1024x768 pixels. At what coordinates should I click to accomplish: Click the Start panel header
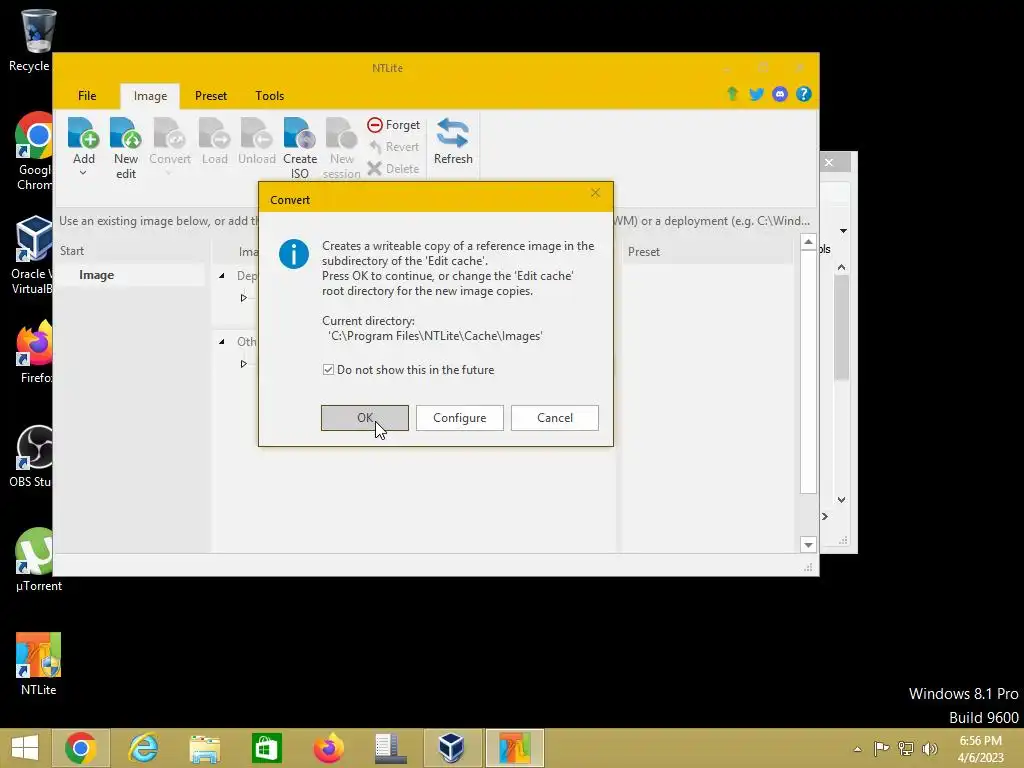point(72,251)
